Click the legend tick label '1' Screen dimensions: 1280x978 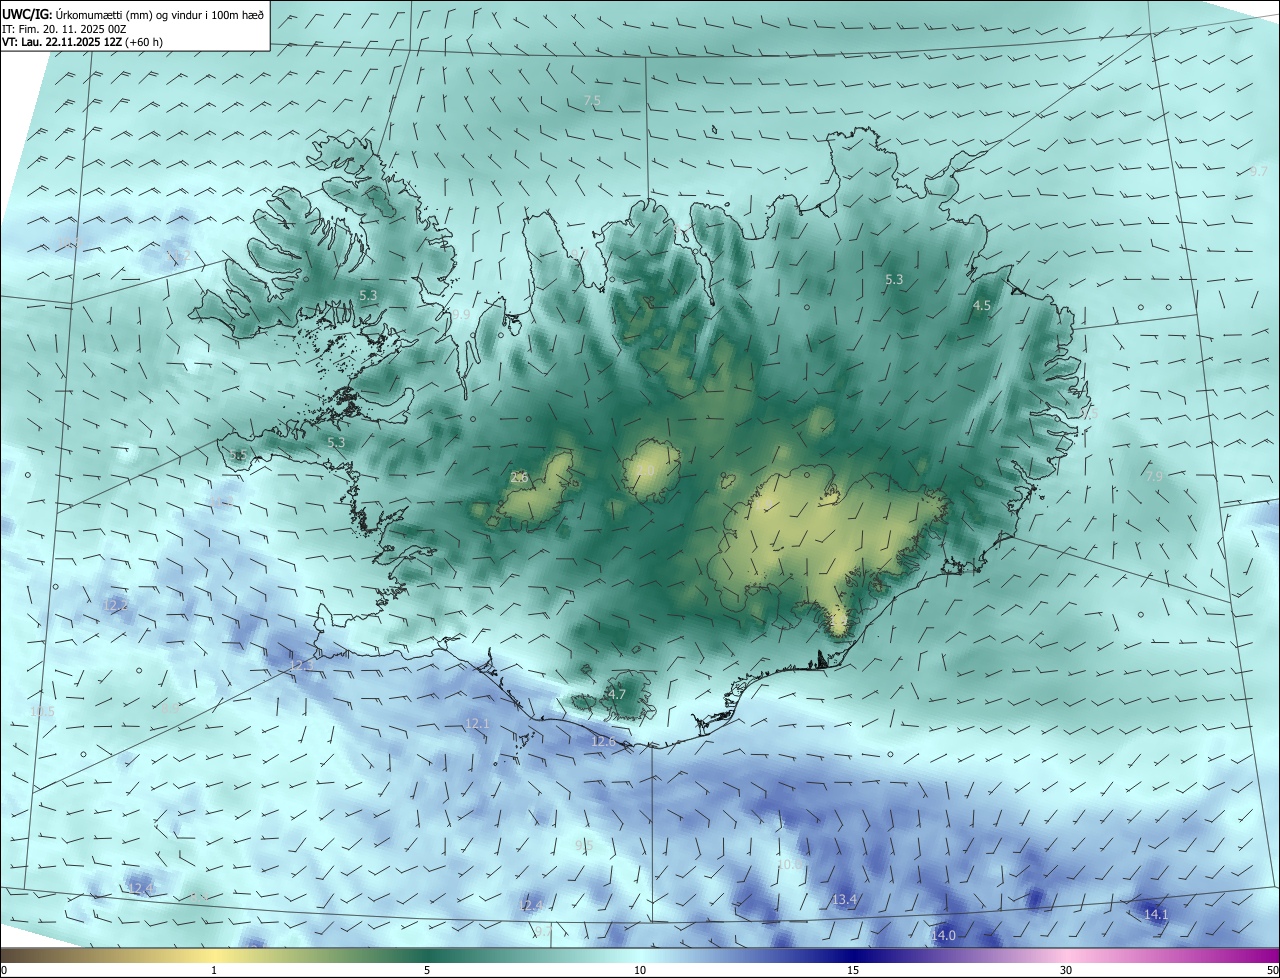pyautogui.click(x=214, y=970)
